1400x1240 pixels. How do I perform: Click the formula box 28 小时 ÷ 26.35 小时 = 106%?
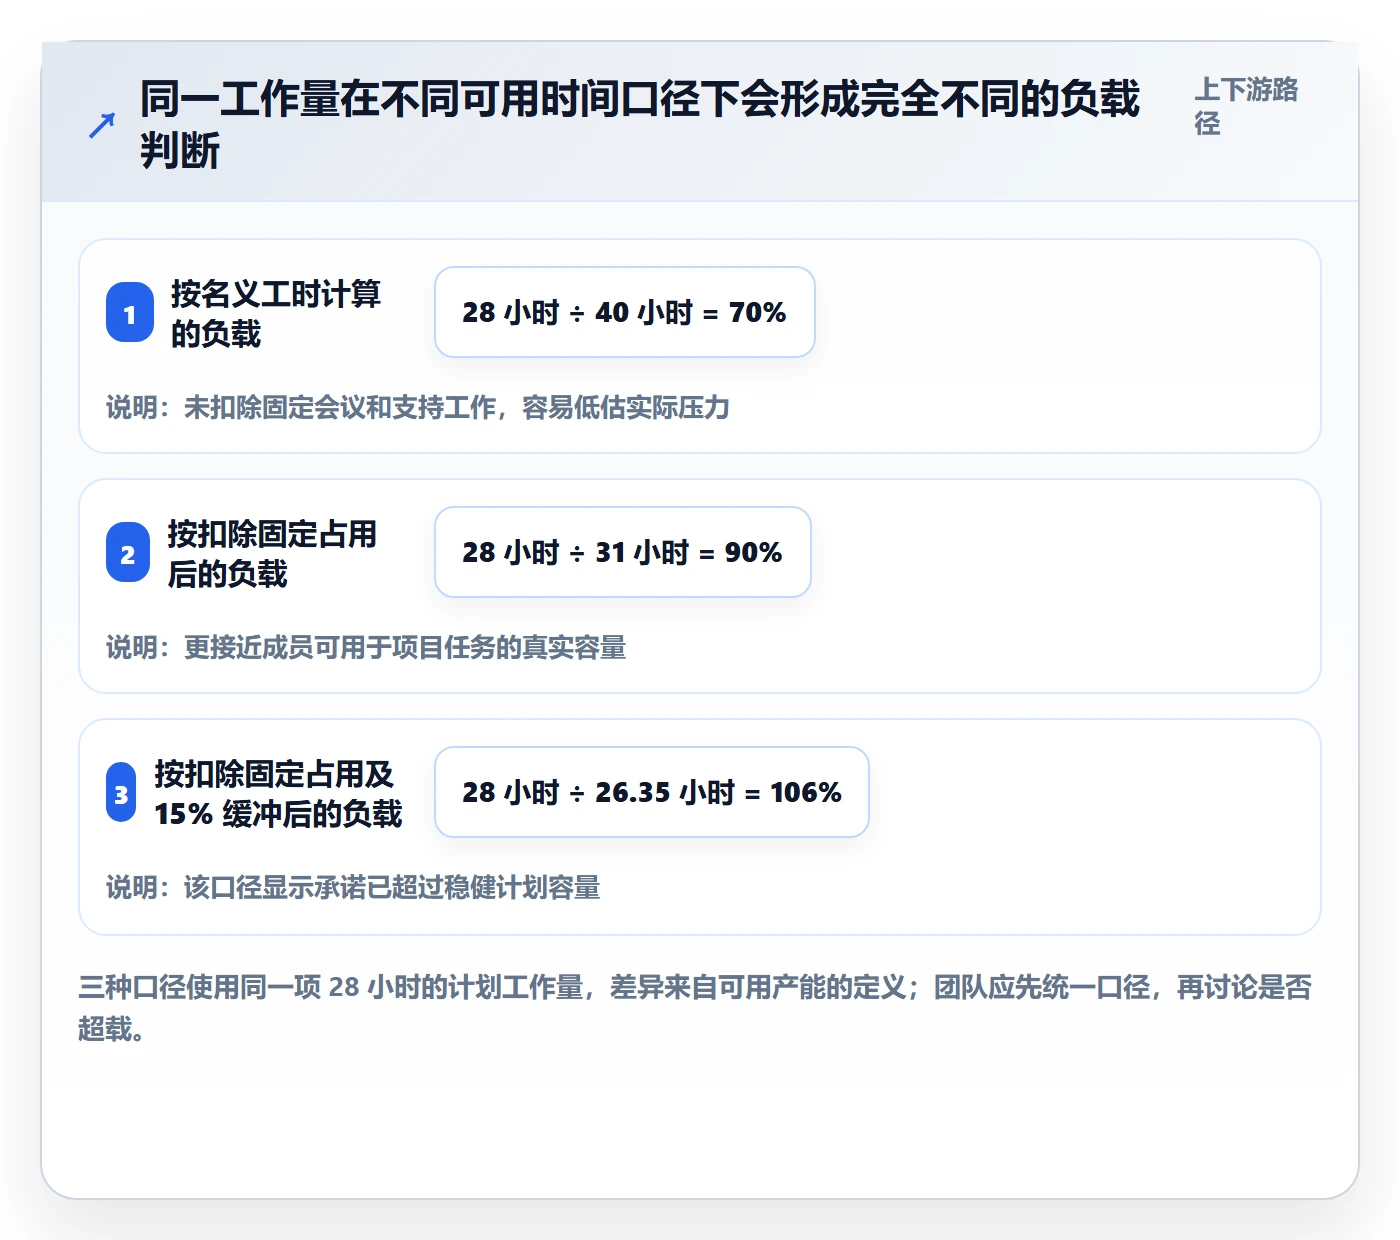pos(652,792)
